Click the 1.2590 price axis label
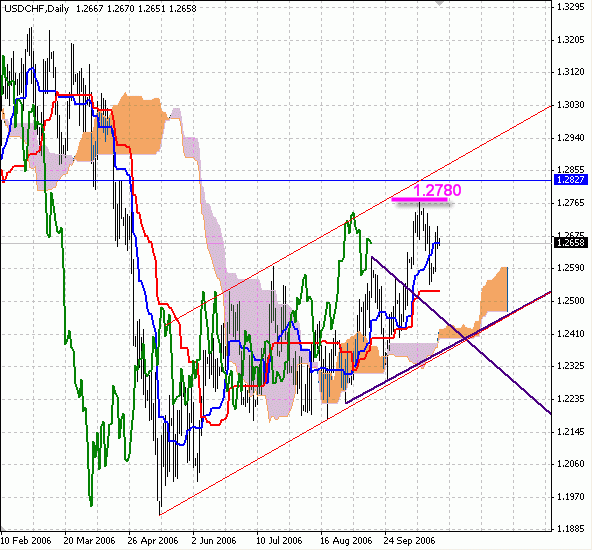This screenshot has height=550, width=592. [x=570, y=268]
